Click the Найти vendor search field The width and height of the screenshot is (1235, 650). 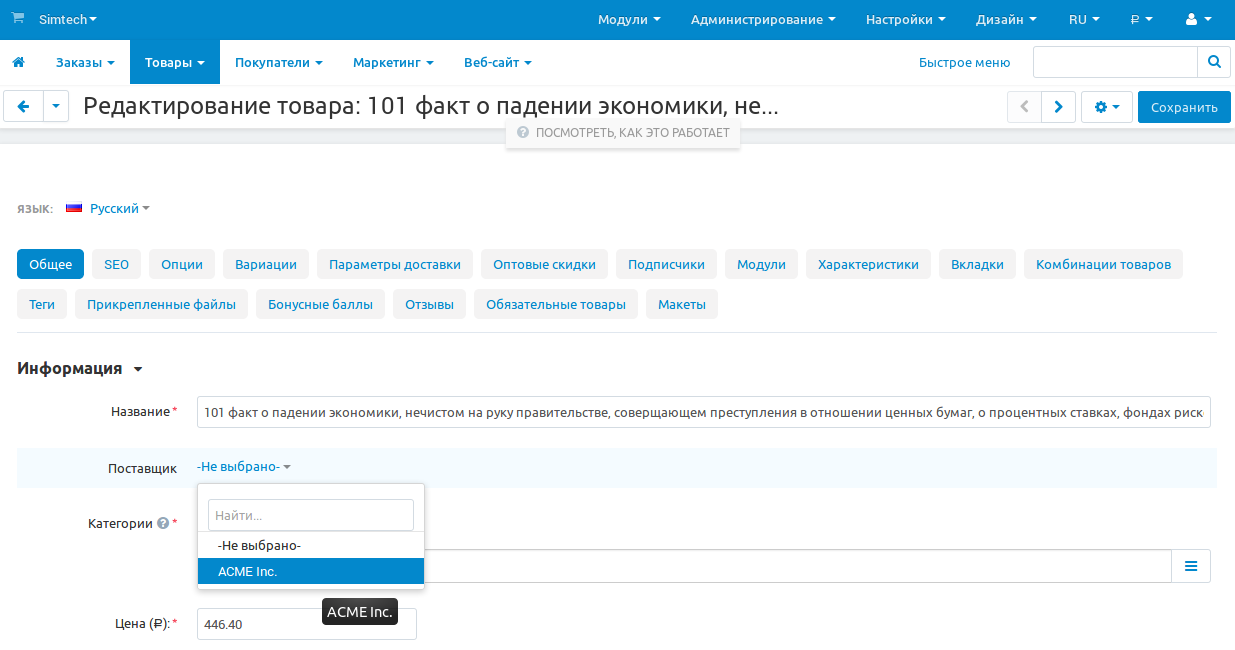point(310,515)
